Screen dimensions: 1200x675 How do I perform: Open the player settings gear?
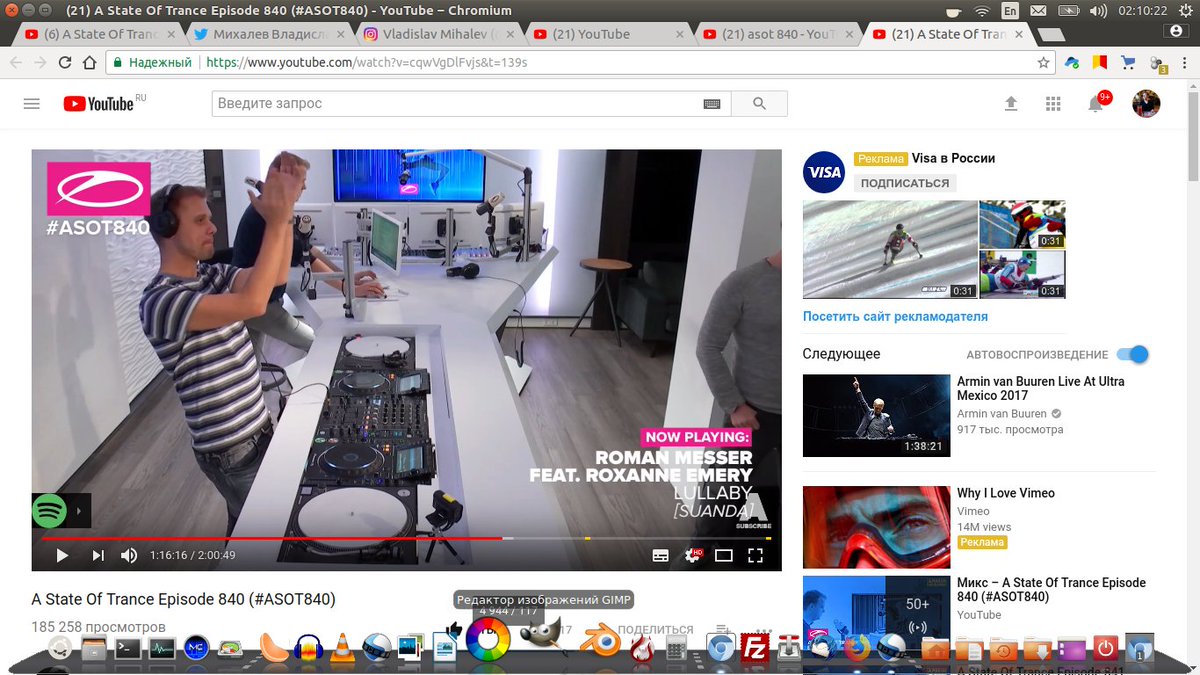pos(692,555)
